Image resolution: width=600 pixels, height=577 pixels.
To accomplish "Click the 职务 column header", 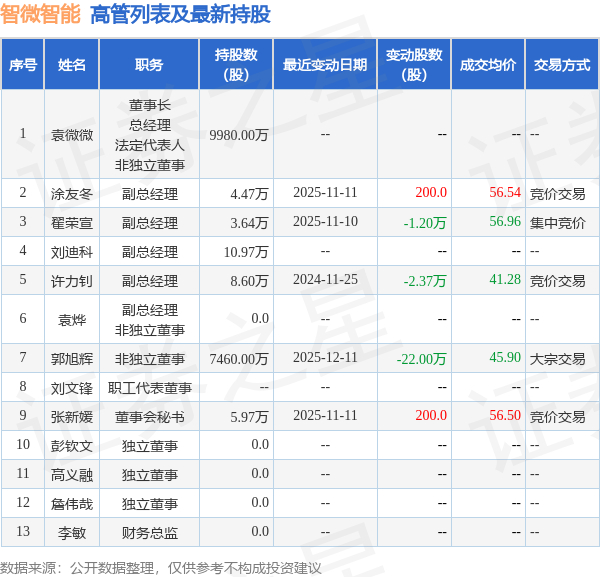I will [x=149, y=64].
